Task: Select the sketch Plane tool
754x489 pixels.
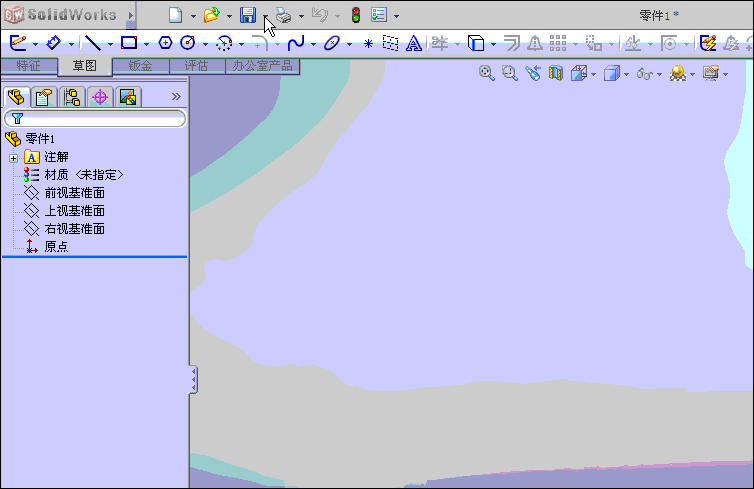Action: [x=390, y=43]
